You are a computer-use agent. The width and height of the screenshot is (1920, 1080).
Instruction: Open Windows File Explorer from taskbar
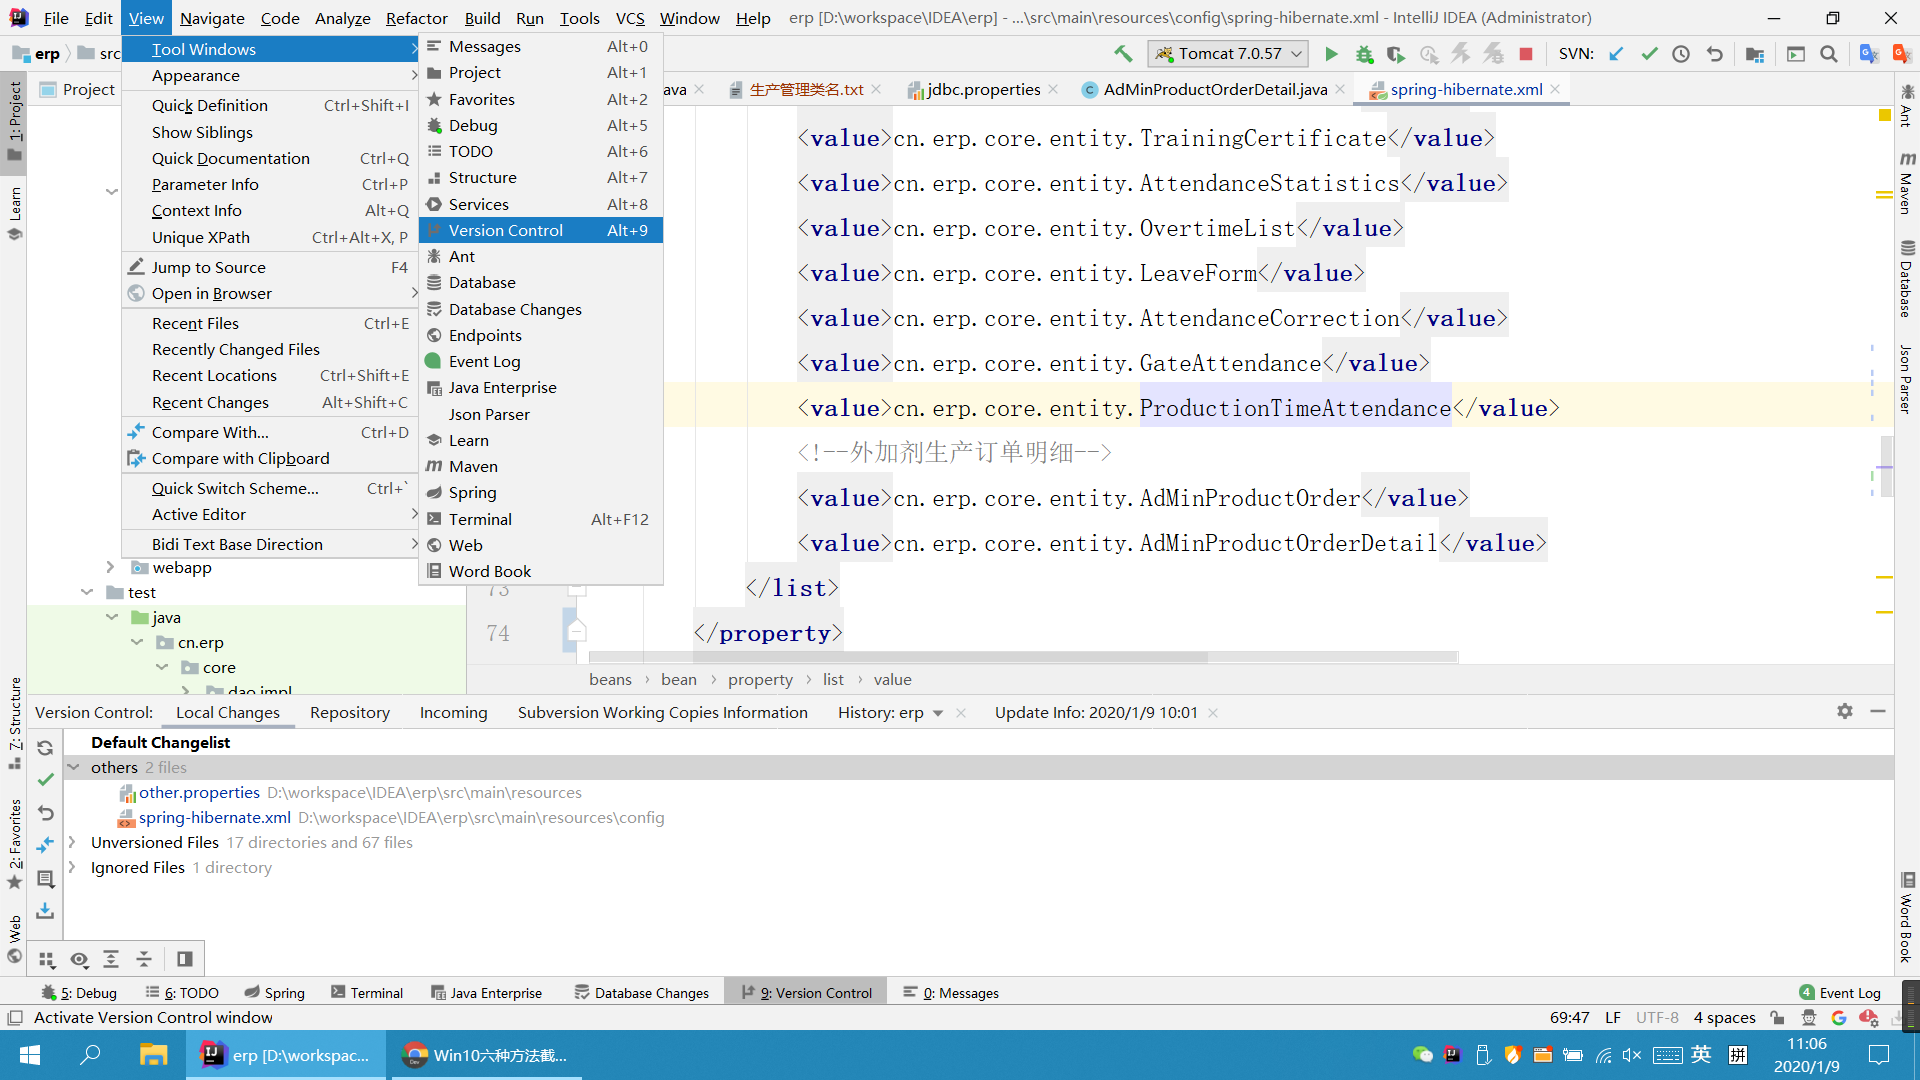pos(153,1055)
